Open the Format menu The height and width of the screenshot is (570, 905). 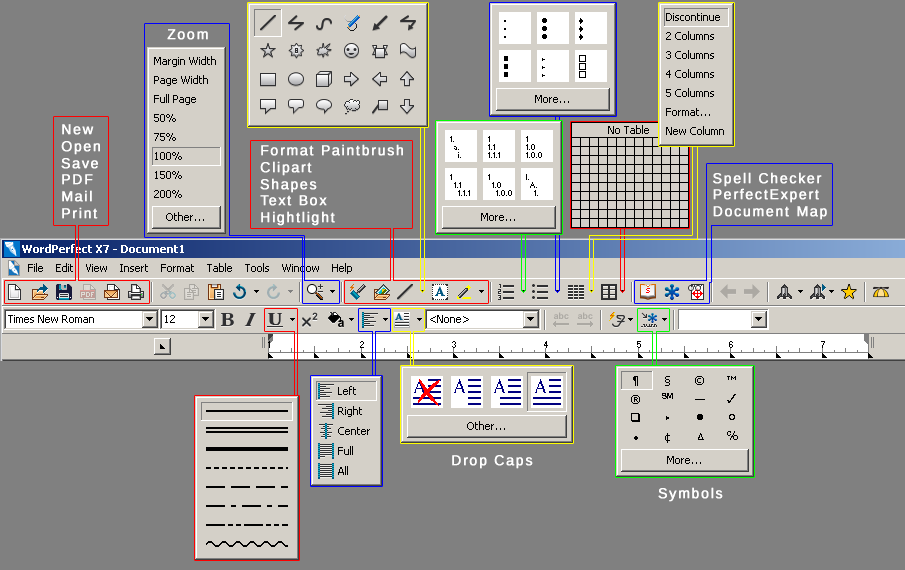click(x=177, y=268)
